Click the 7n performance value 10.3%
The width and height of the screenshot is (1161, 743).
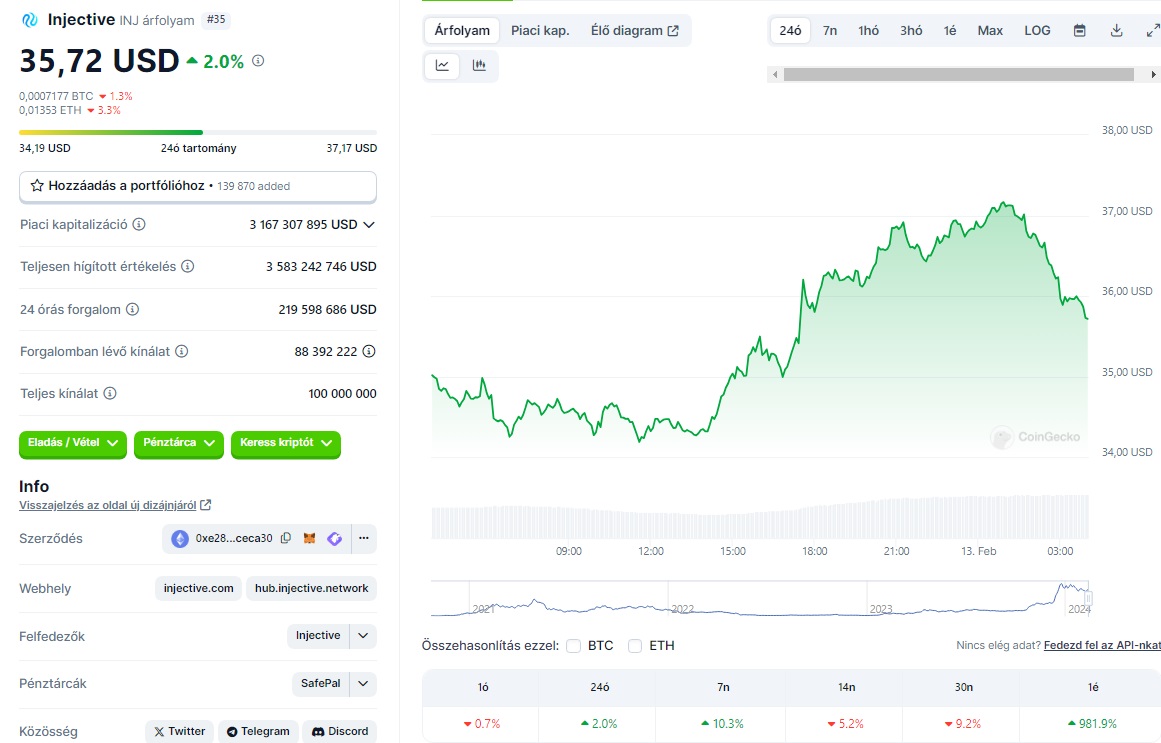(723, 724)
